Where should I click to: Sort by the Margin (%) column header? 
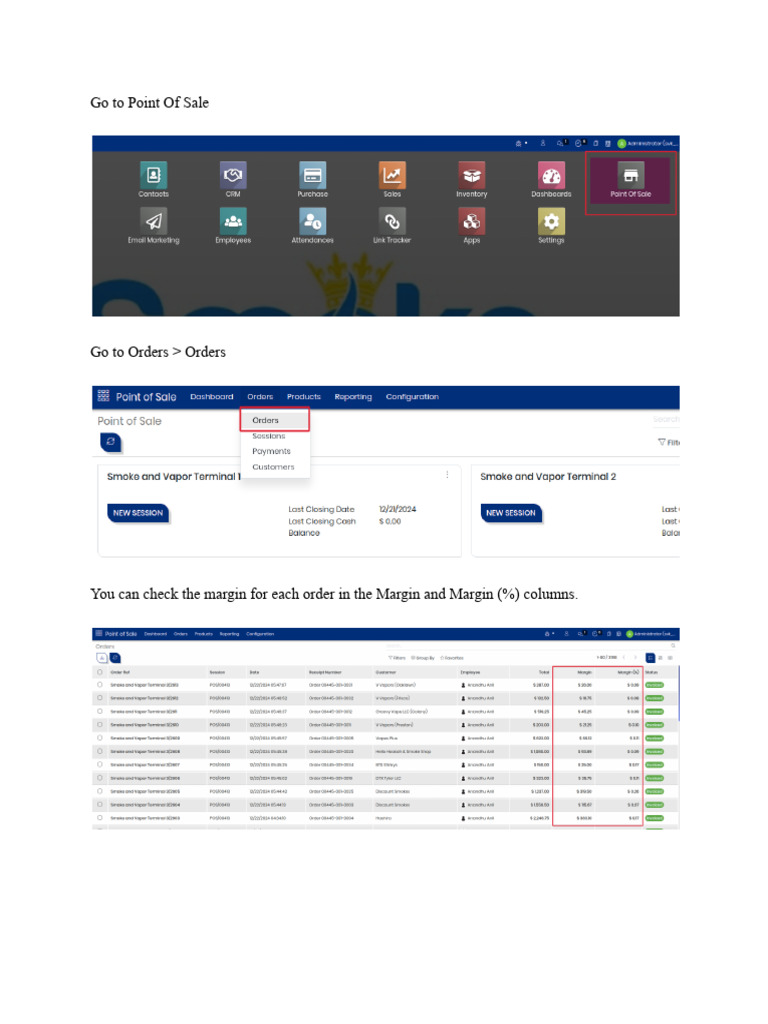[628, 672]
